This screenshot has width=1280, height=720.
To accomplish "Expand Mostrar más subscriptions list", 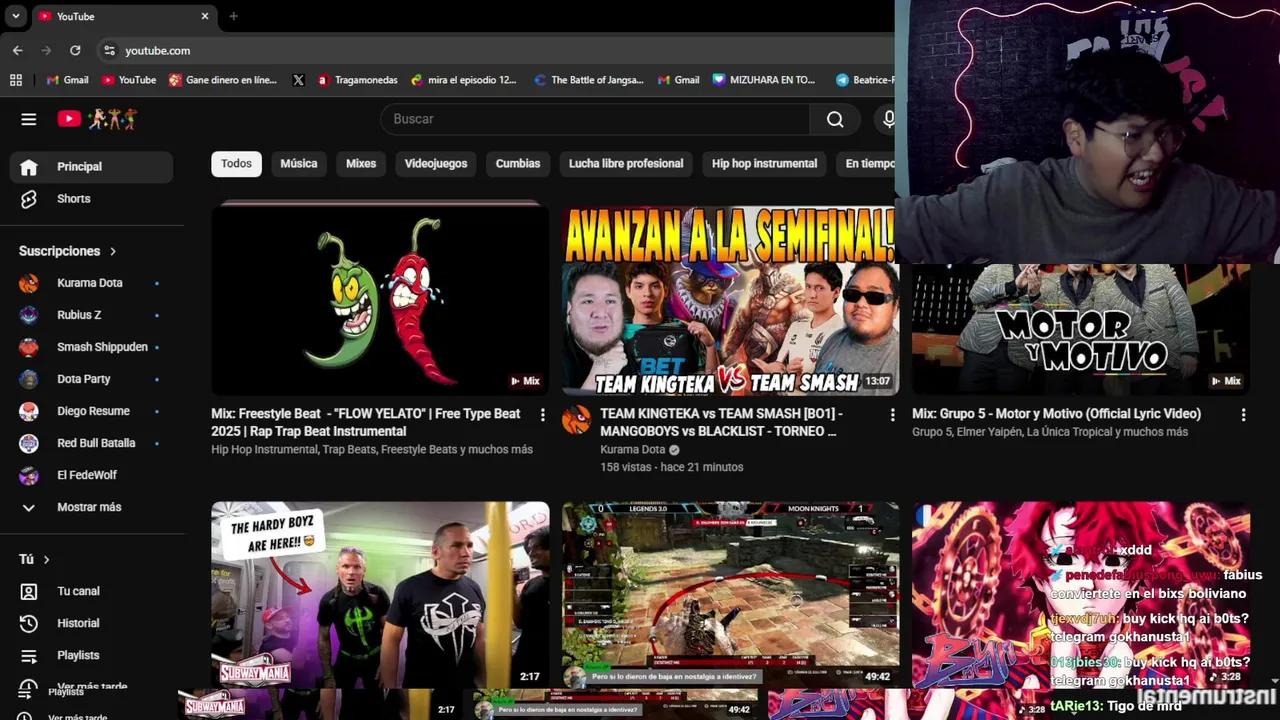I will point(91,507).
